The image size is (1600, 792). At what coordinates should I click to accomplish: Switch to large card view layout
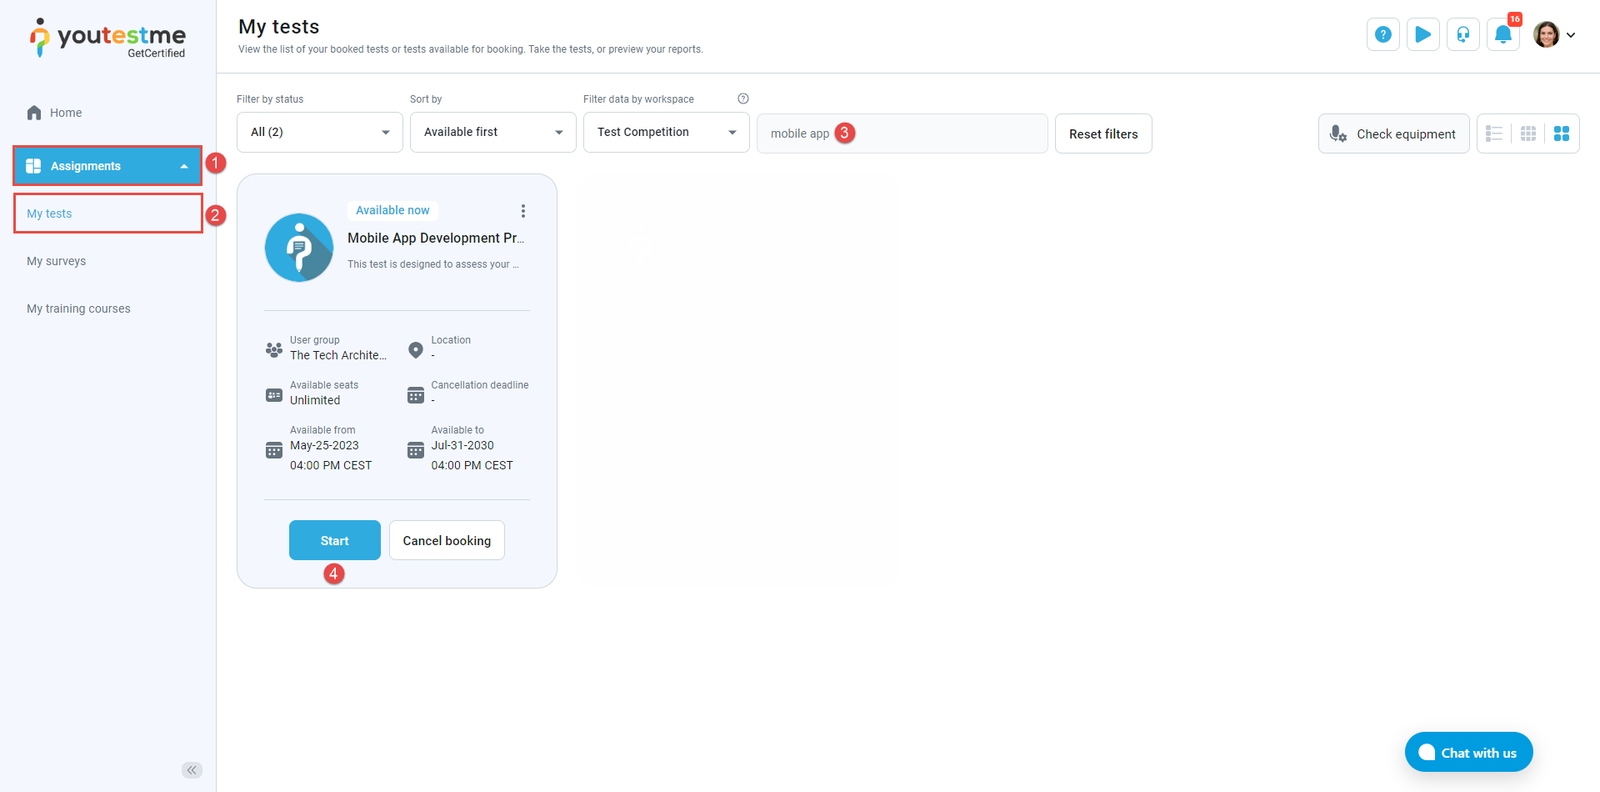coord(1561,133)
